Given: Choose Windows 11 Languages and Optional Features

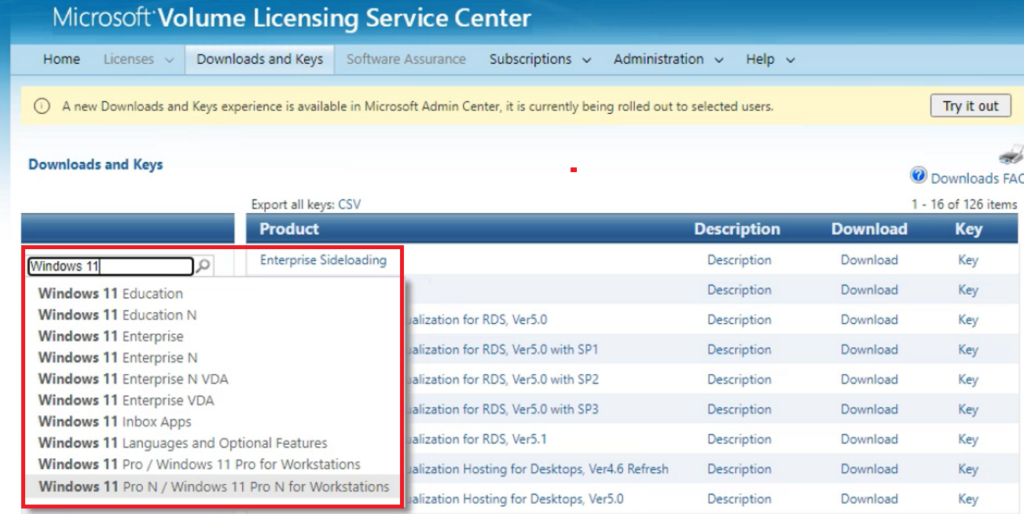Looking at the screenshot, I should (x=183, y=443).
